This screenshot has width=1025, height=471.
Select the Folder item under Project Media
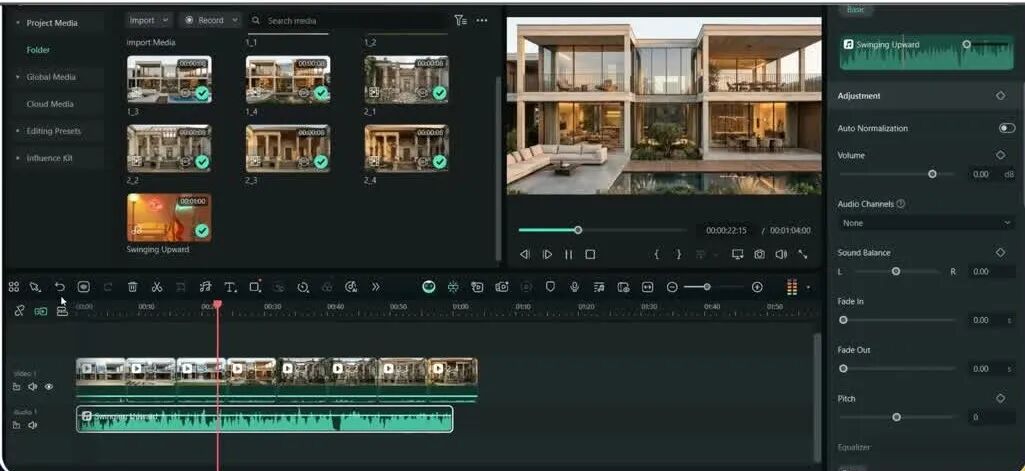click(x=38, y=50)
